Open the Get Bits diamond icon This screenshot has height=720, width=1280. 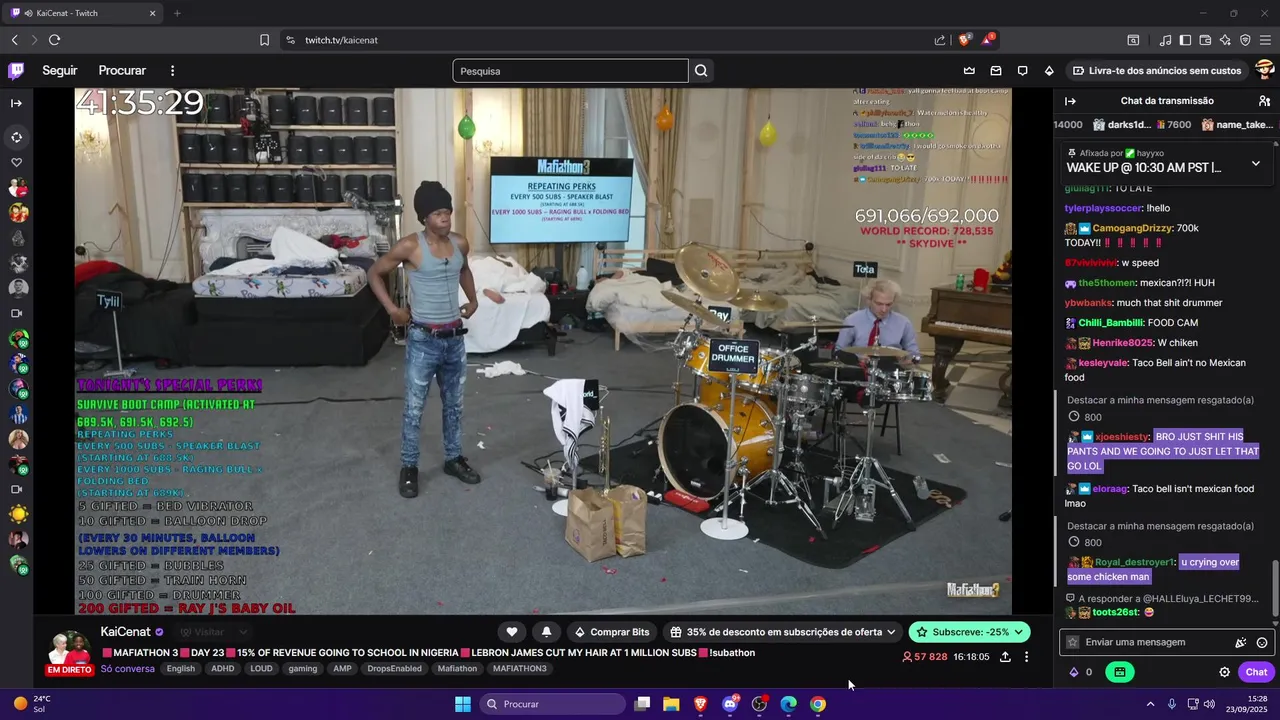(1049, 71)
